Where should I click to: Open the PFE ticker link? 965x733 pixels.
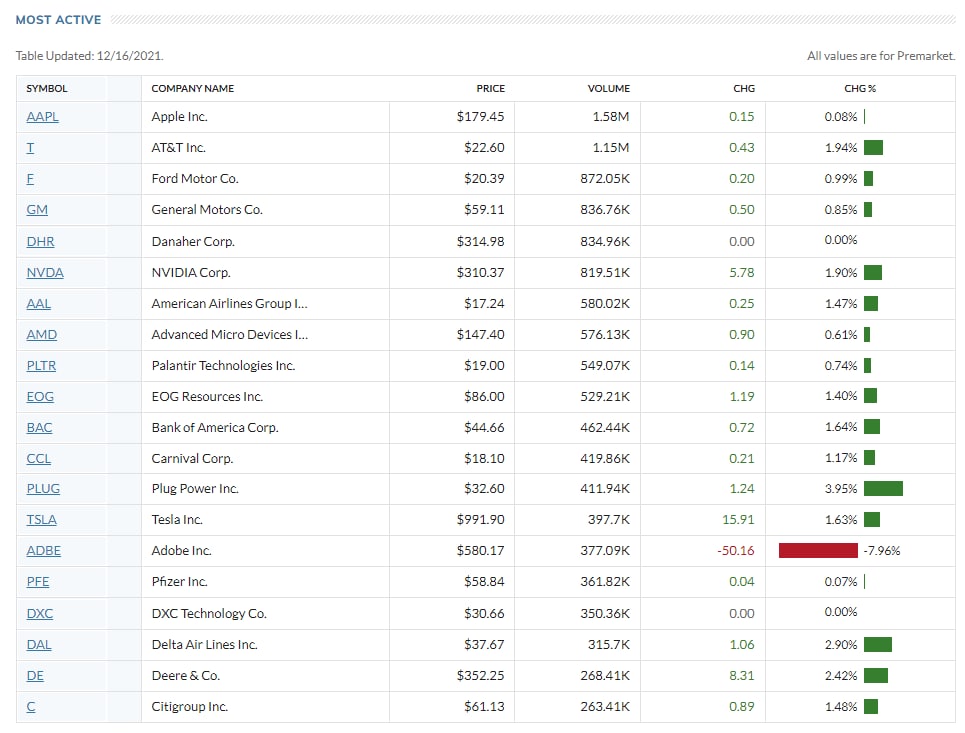click(38, 582)
